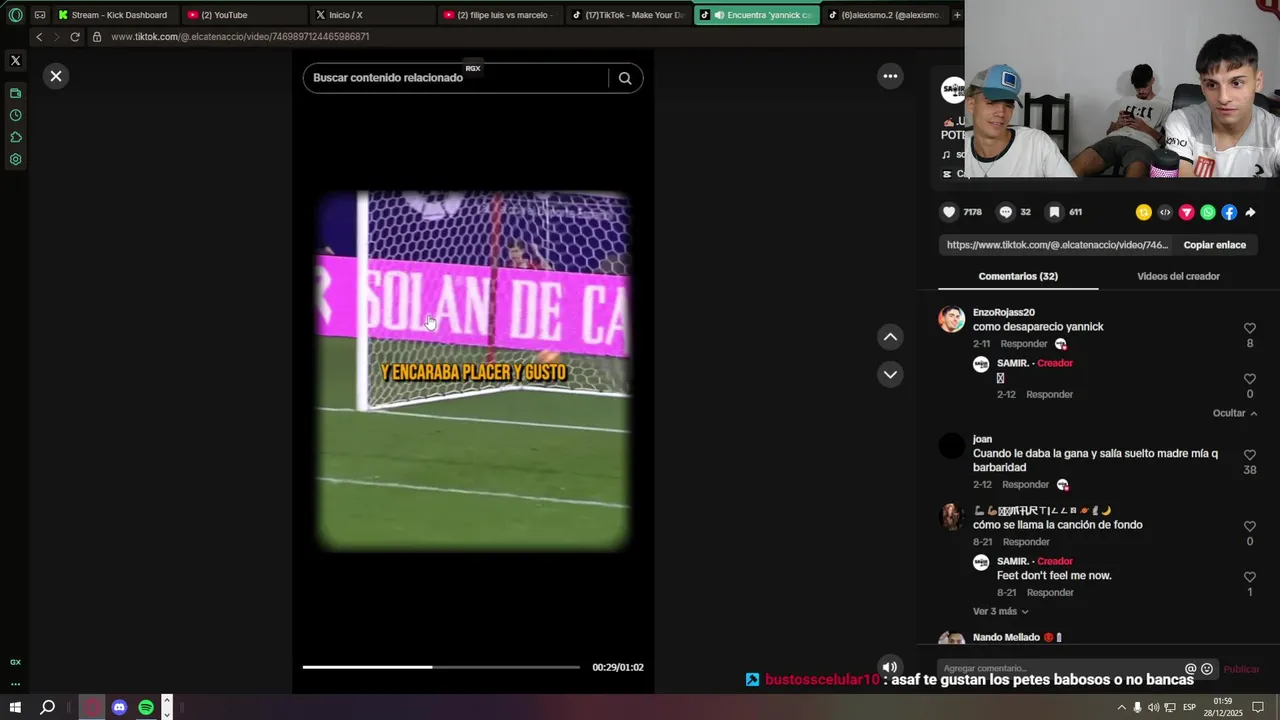Reply to joan's comment
This screenshot has width=1280, height=720.
[1025, 485]
